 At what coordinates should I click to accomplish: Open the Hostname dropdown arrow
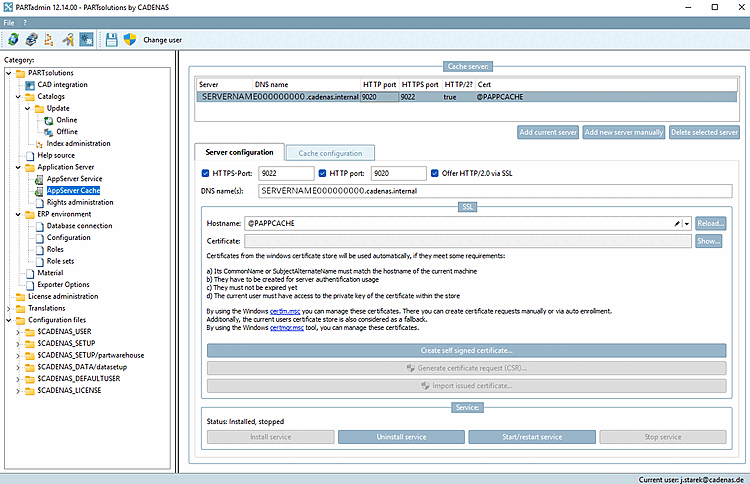pyautogui.click(x=687, y=223)
